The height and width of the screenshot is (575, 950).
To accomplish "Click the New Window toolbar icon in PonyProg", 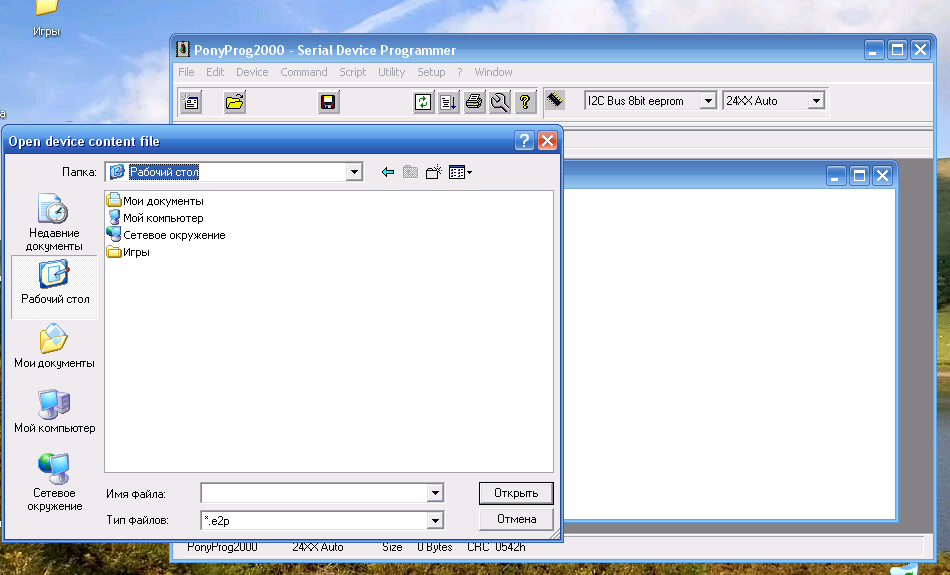I will (x=191, y=101).
